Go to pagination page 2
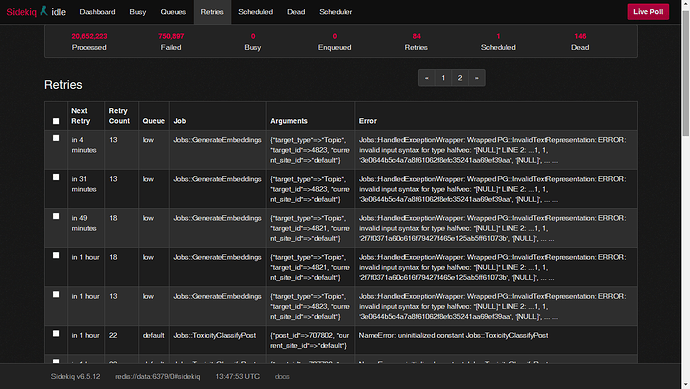 click(x=460, y=78)
